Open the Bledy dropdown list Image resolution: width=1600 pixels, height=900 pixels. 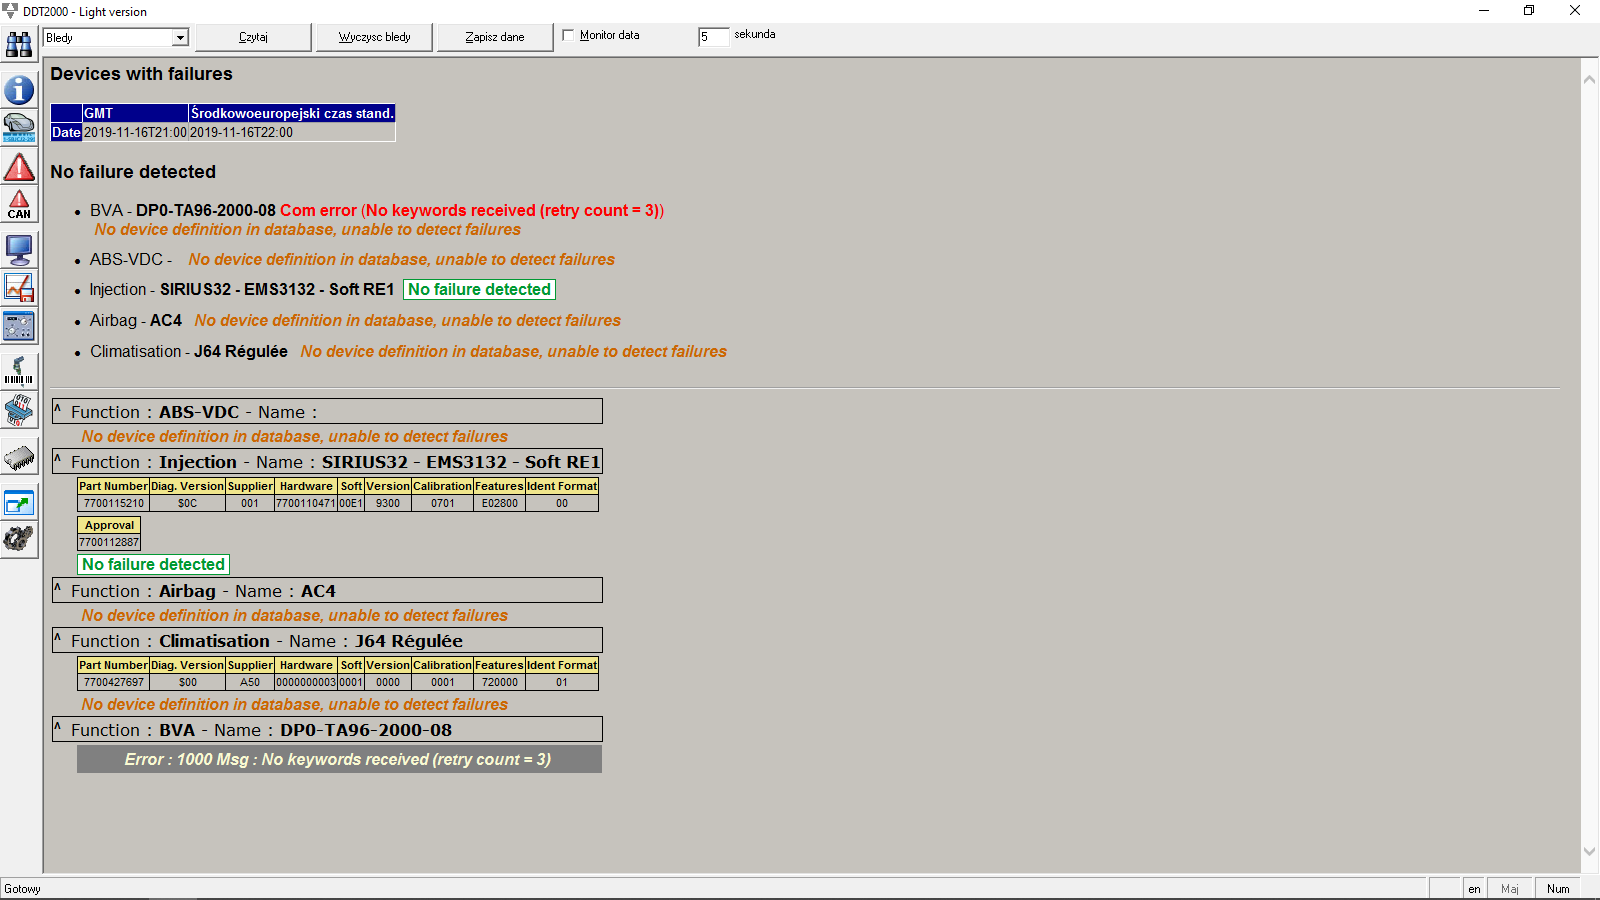[180, 38]
